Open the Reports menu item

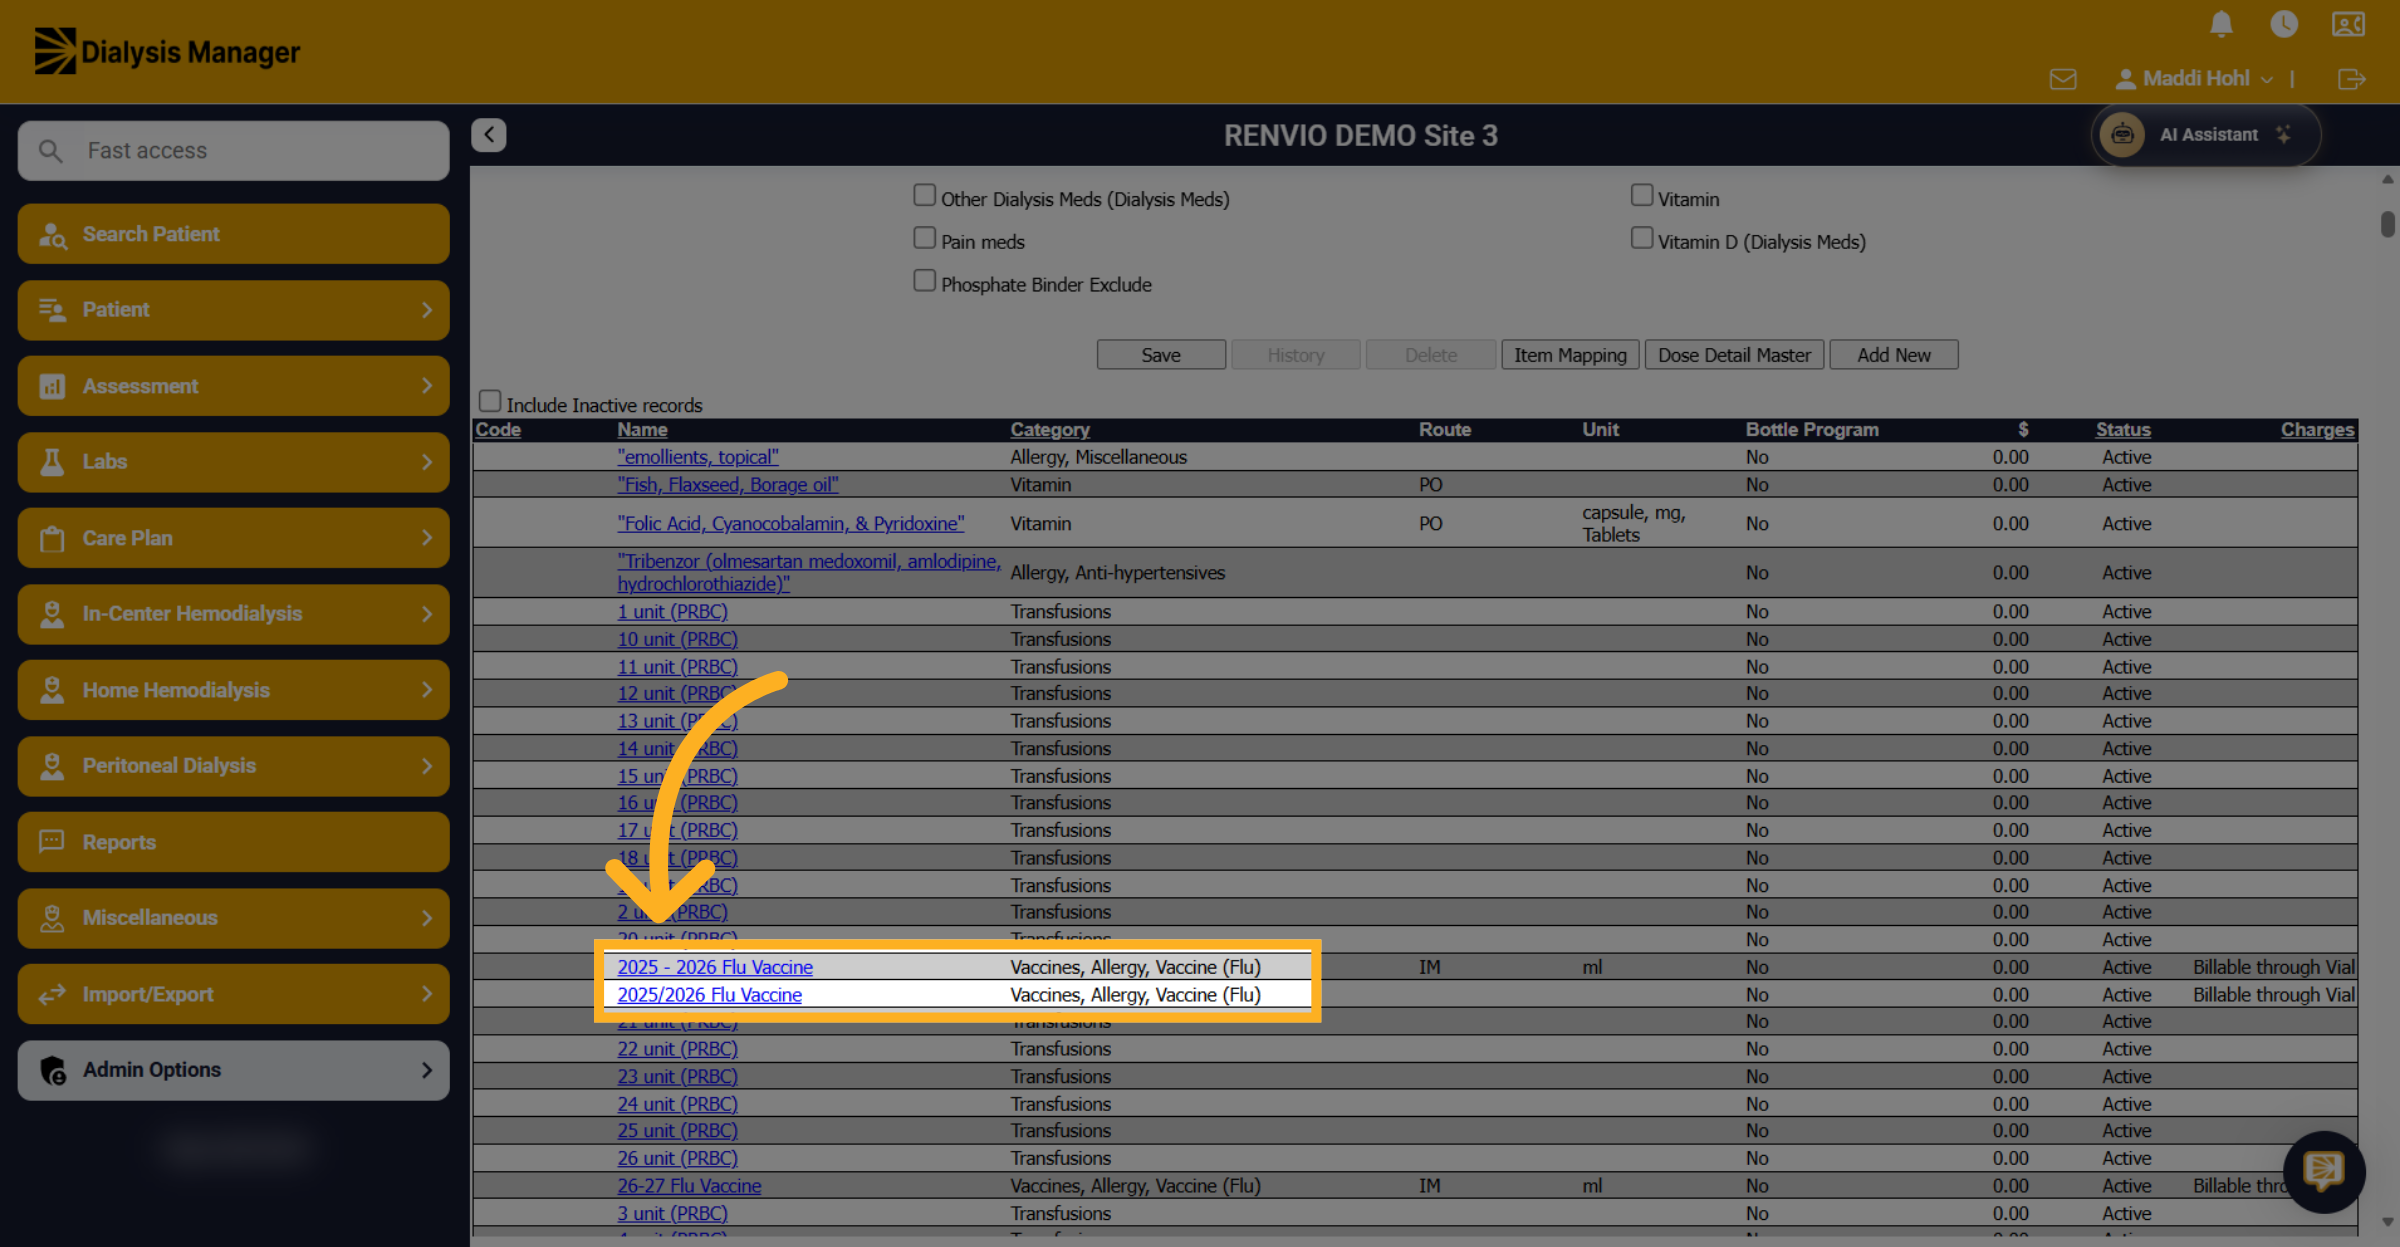click(233, 842)
